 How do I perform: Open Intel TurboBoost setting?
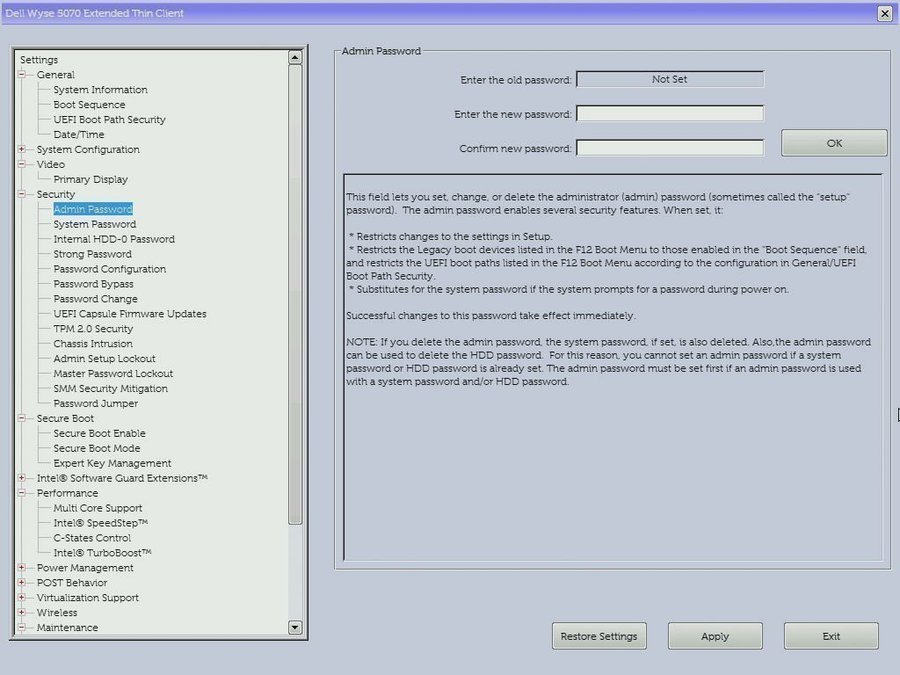pos(102,553)
